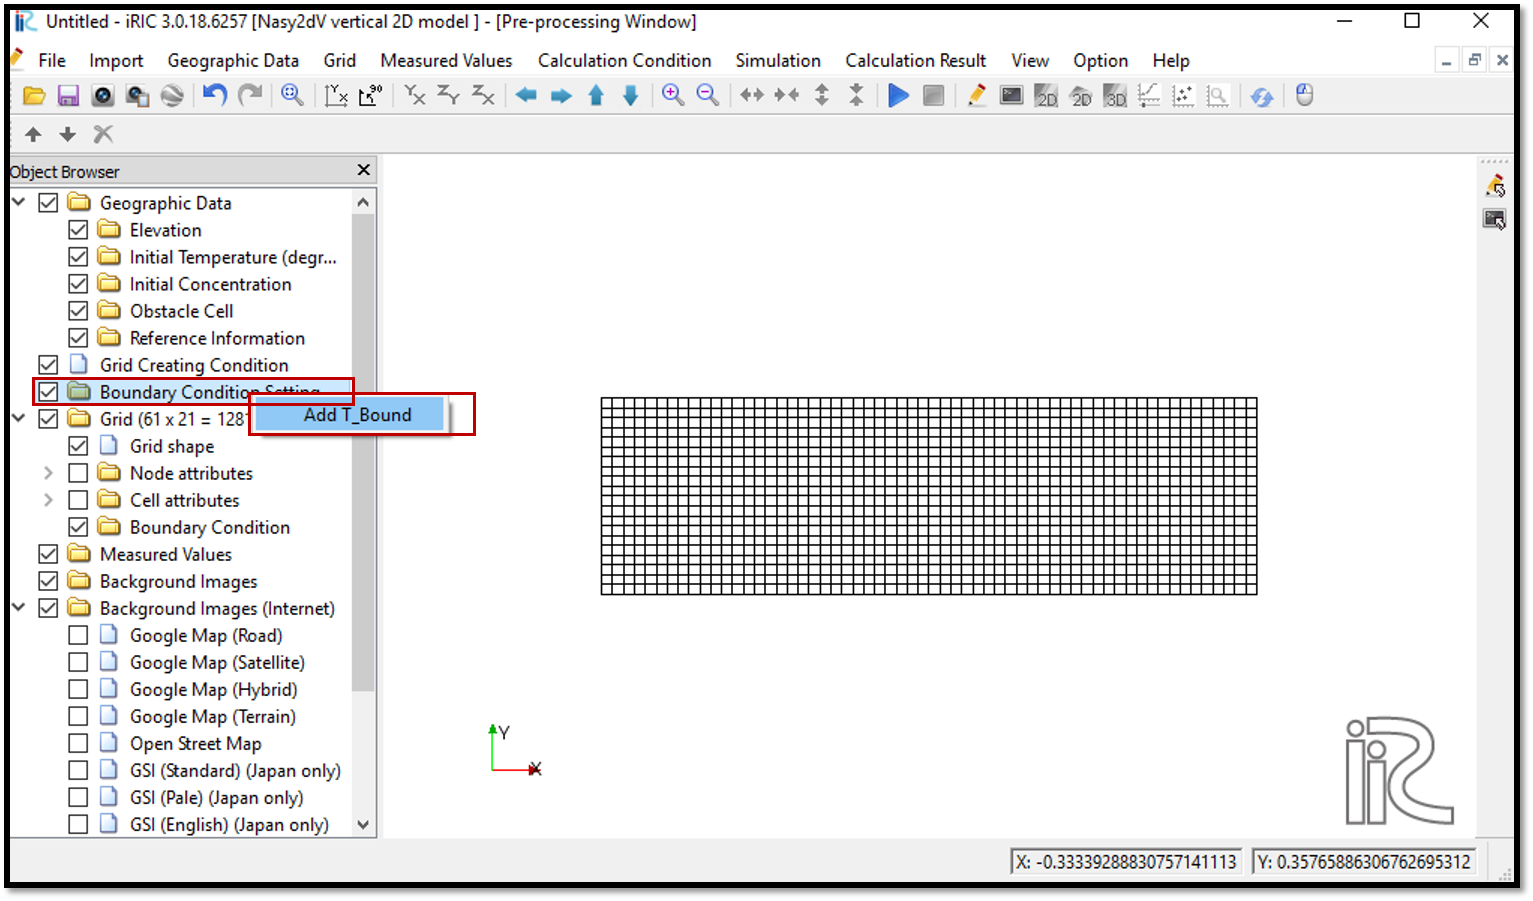Take a snapshot with the camera icon
Viewport: 1533px width, 901px height.
(x=103, y=96)
